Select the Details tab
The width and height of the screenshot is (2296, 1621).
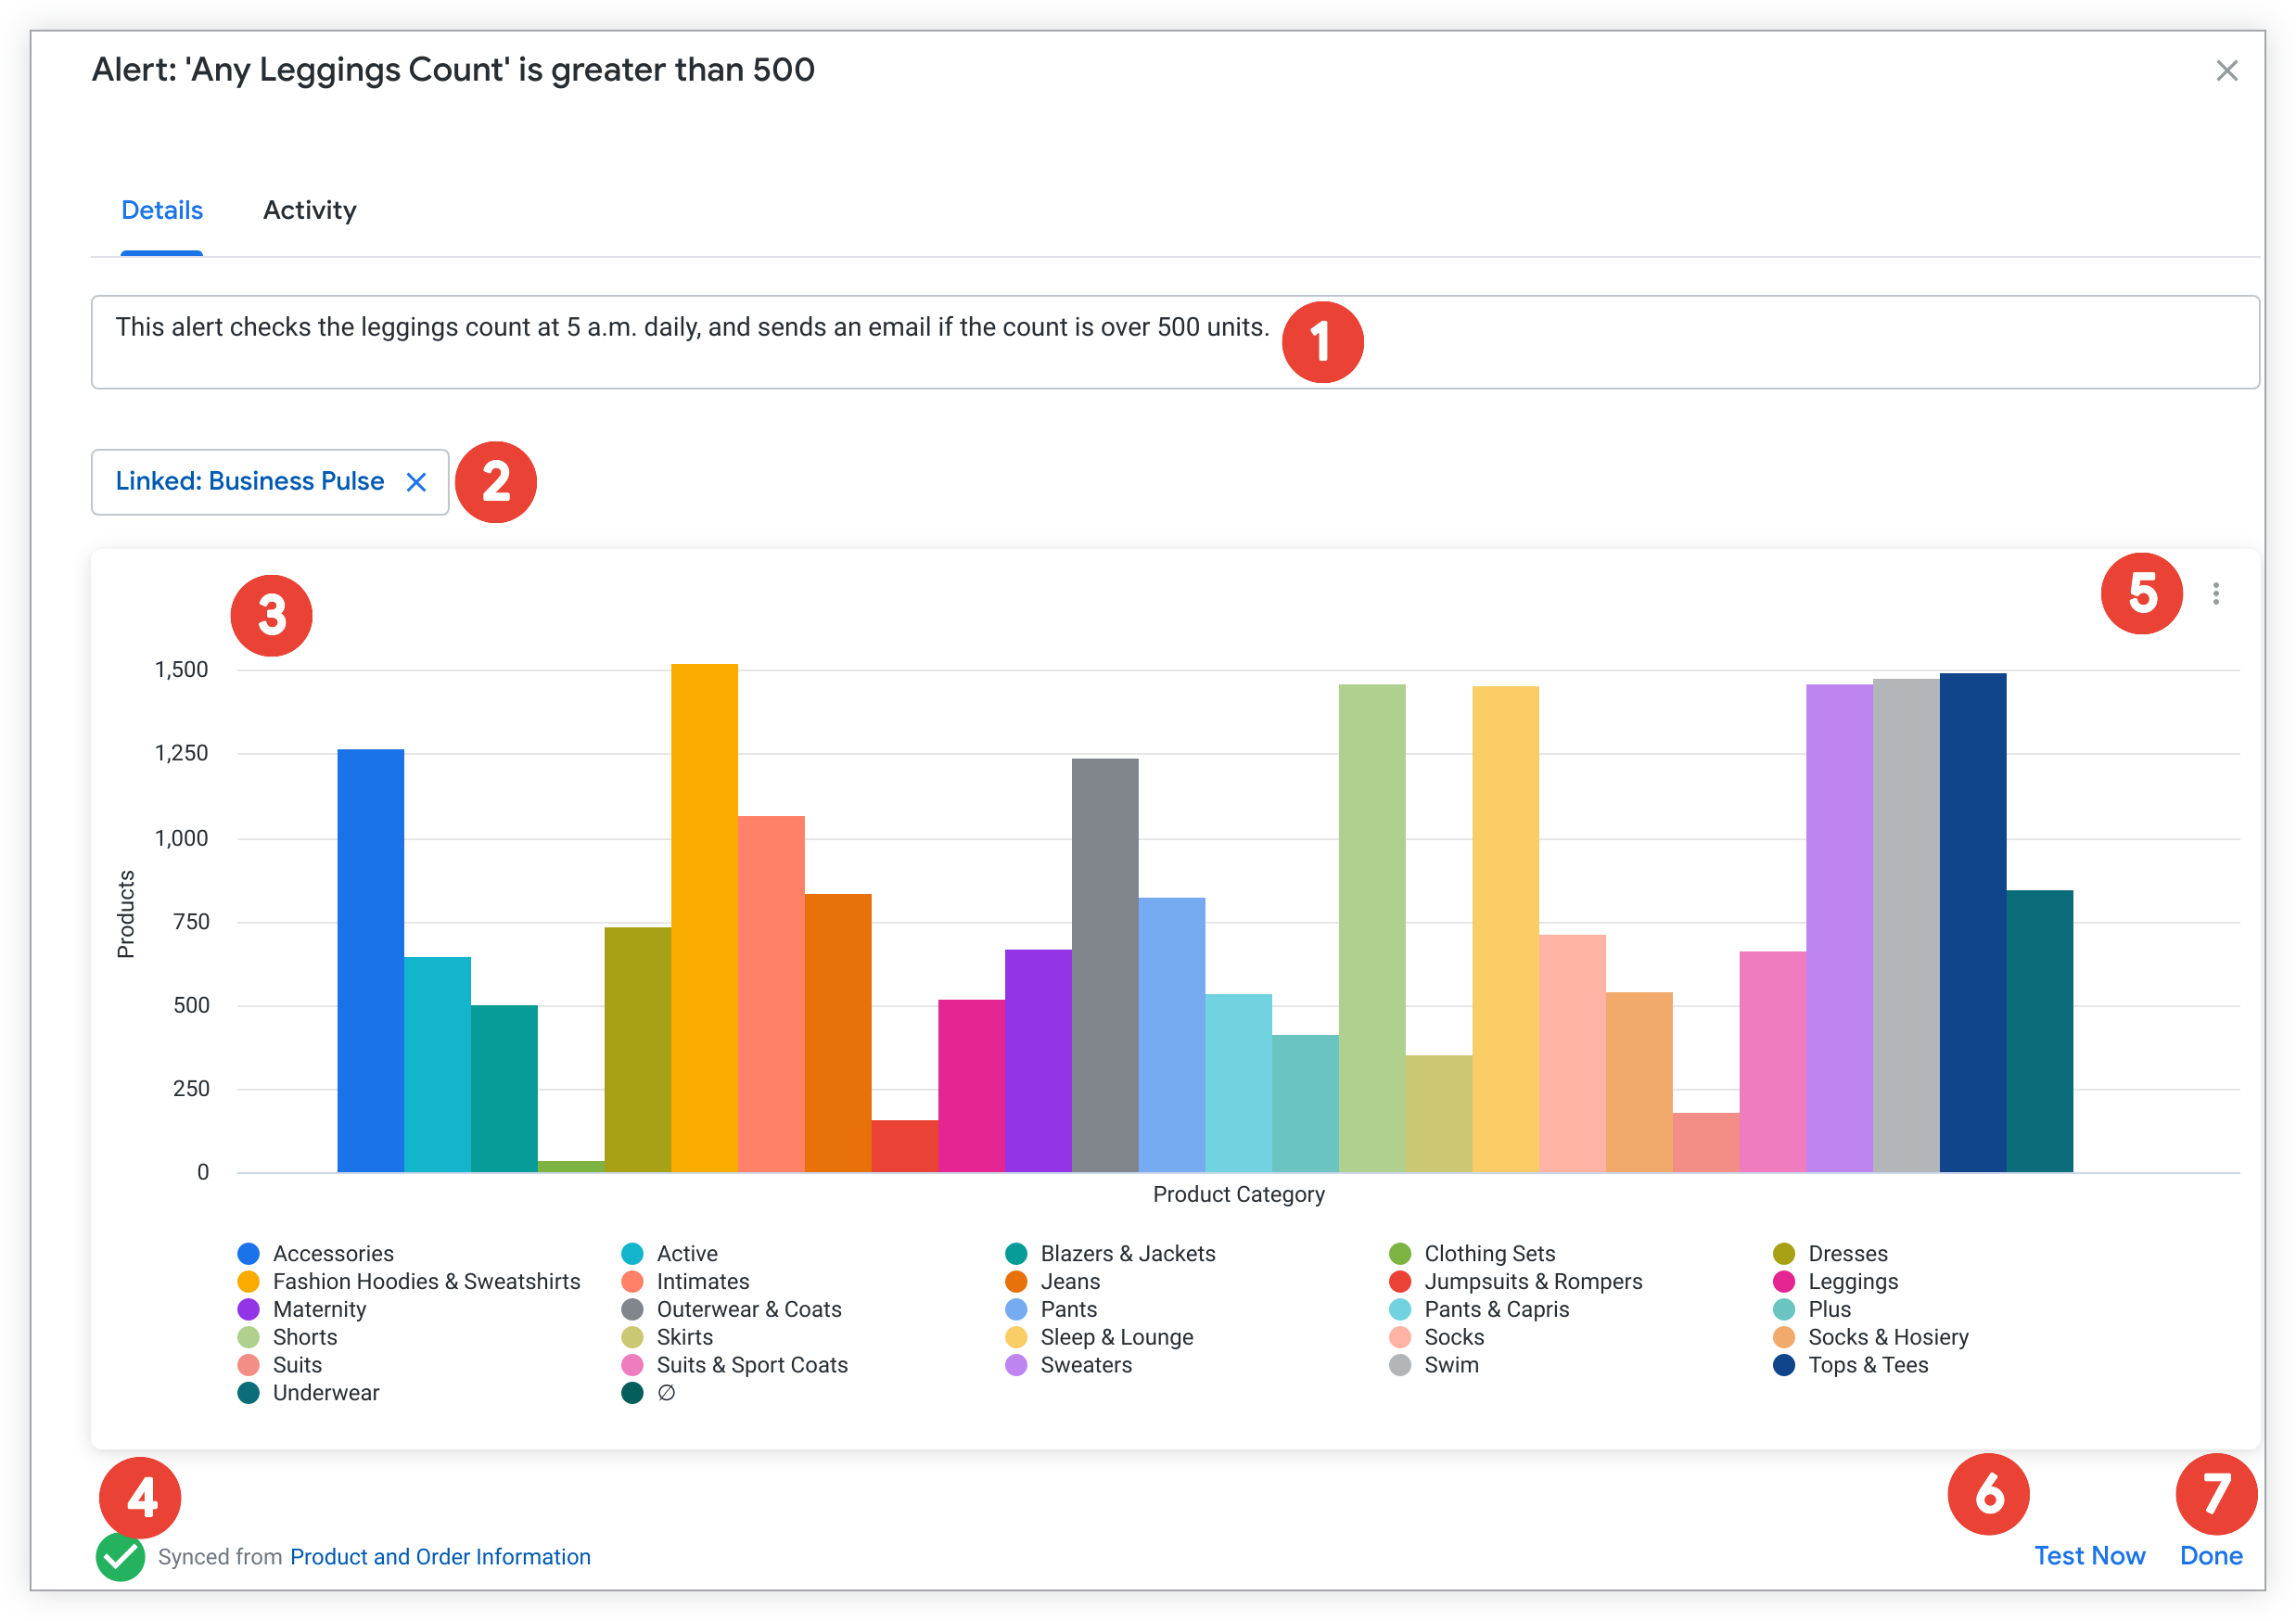pos(162,210)
